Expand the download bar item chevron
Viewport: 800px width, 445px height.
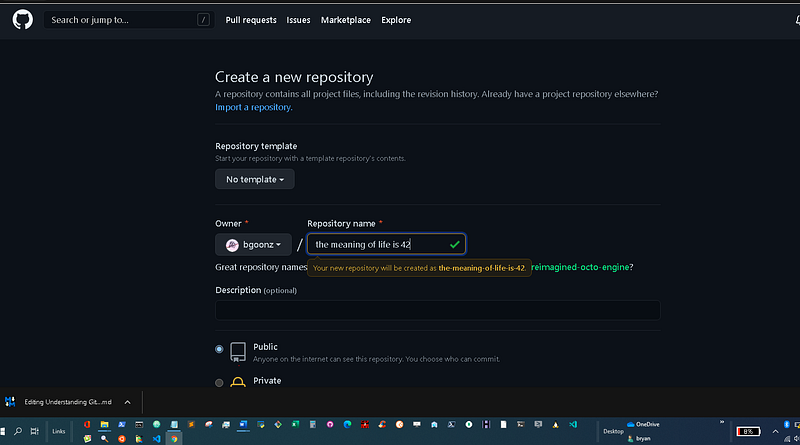(127, 402)
